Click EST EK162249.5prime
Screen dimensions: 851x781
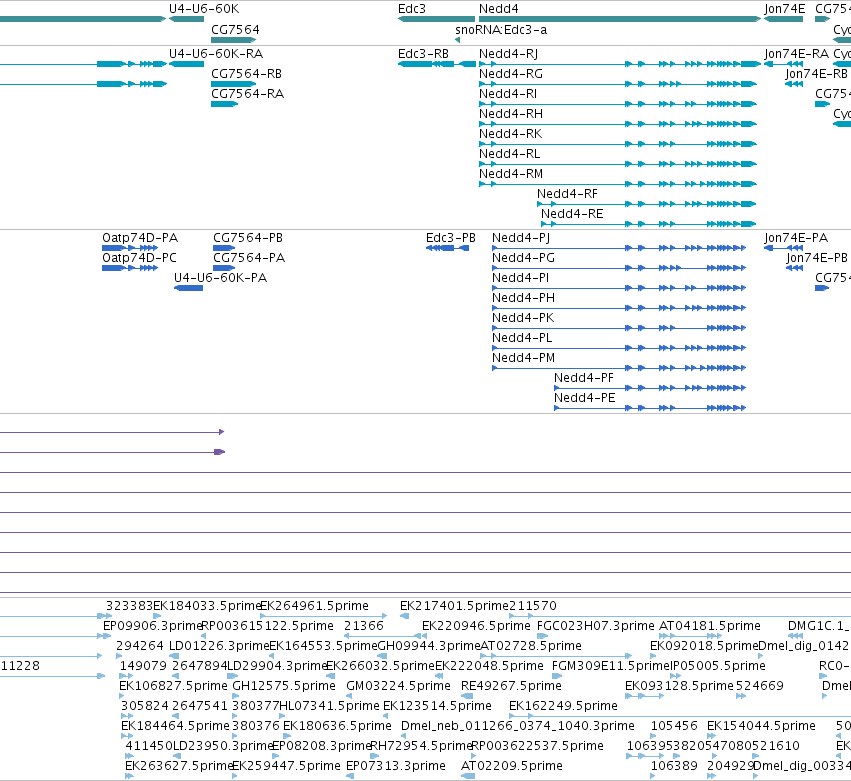coord(679,716)
